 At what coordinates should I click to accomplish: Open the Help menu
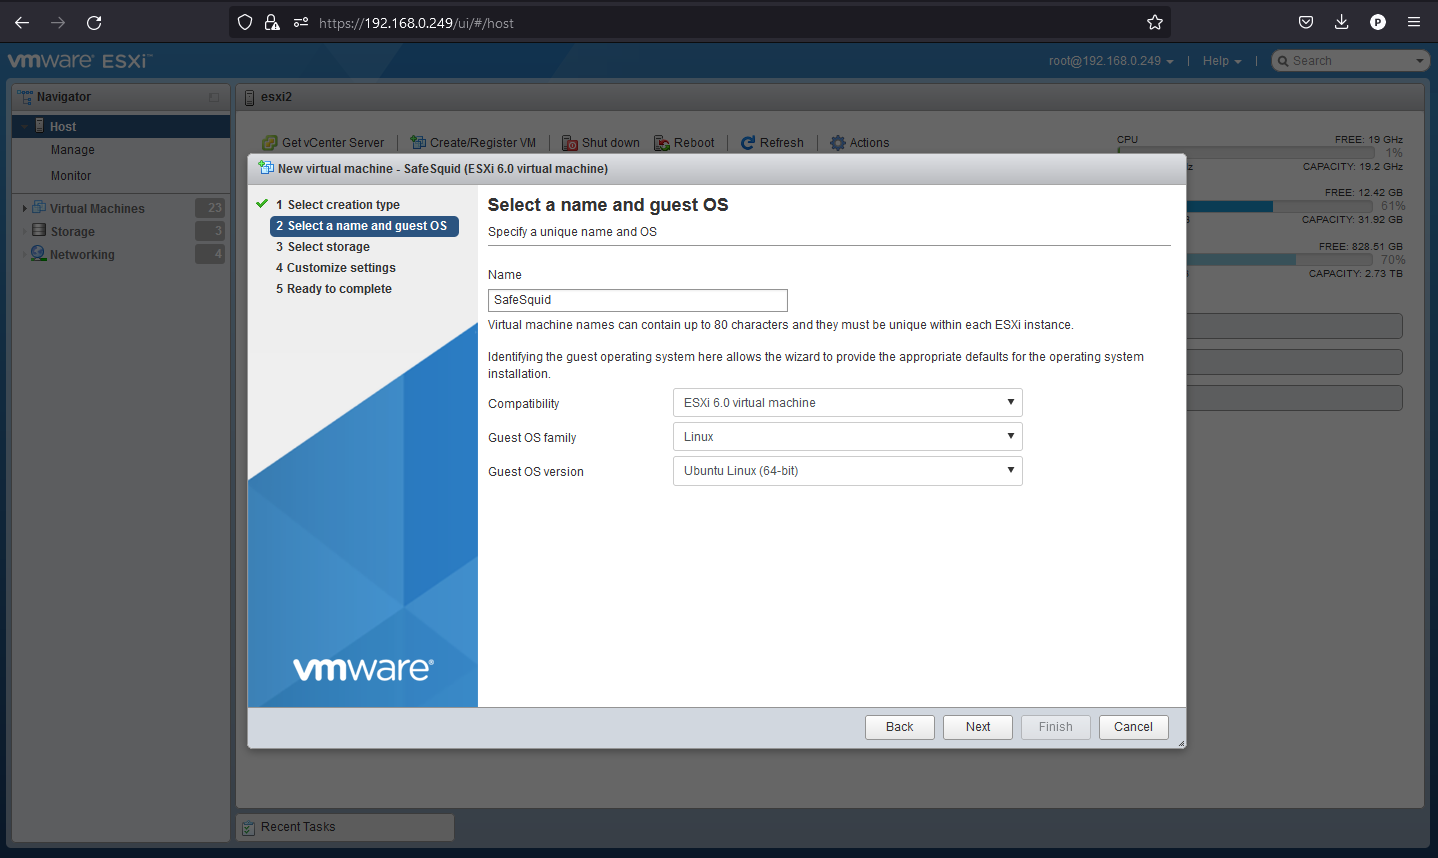[x=1216, y=60]
